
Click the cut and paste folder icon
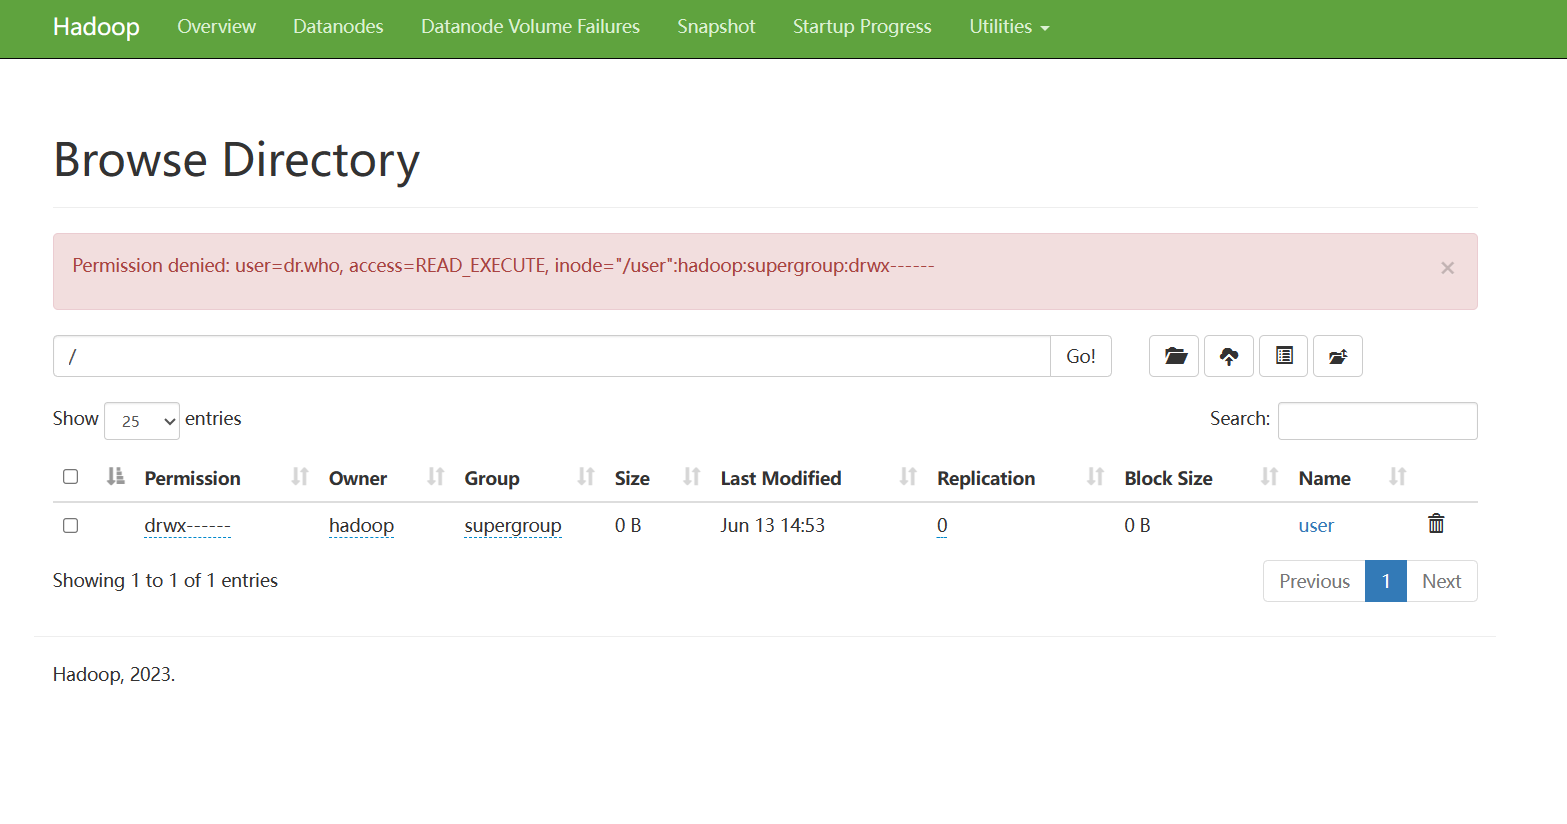tap(1338, 356)
